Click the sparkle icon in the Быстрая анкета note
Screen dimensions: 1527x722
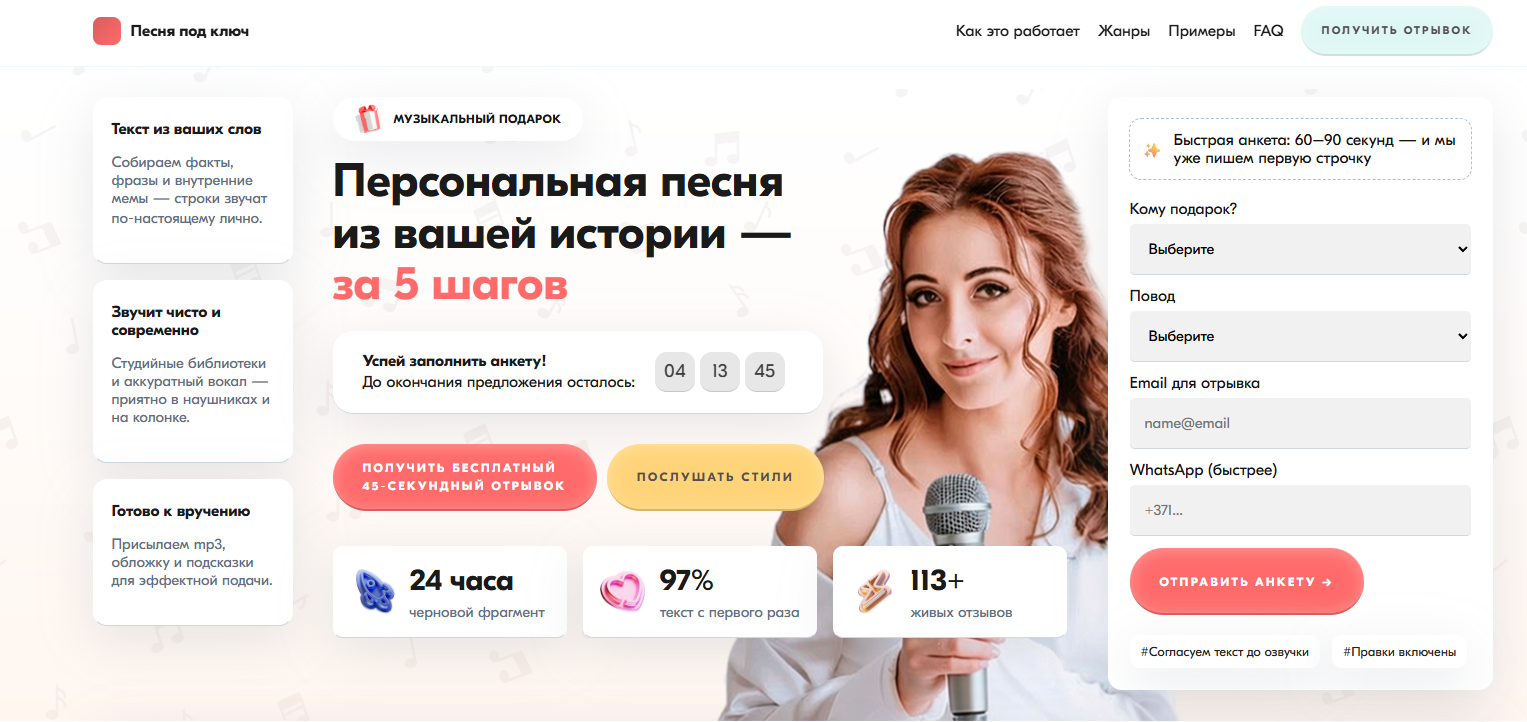coord(1152,150)
